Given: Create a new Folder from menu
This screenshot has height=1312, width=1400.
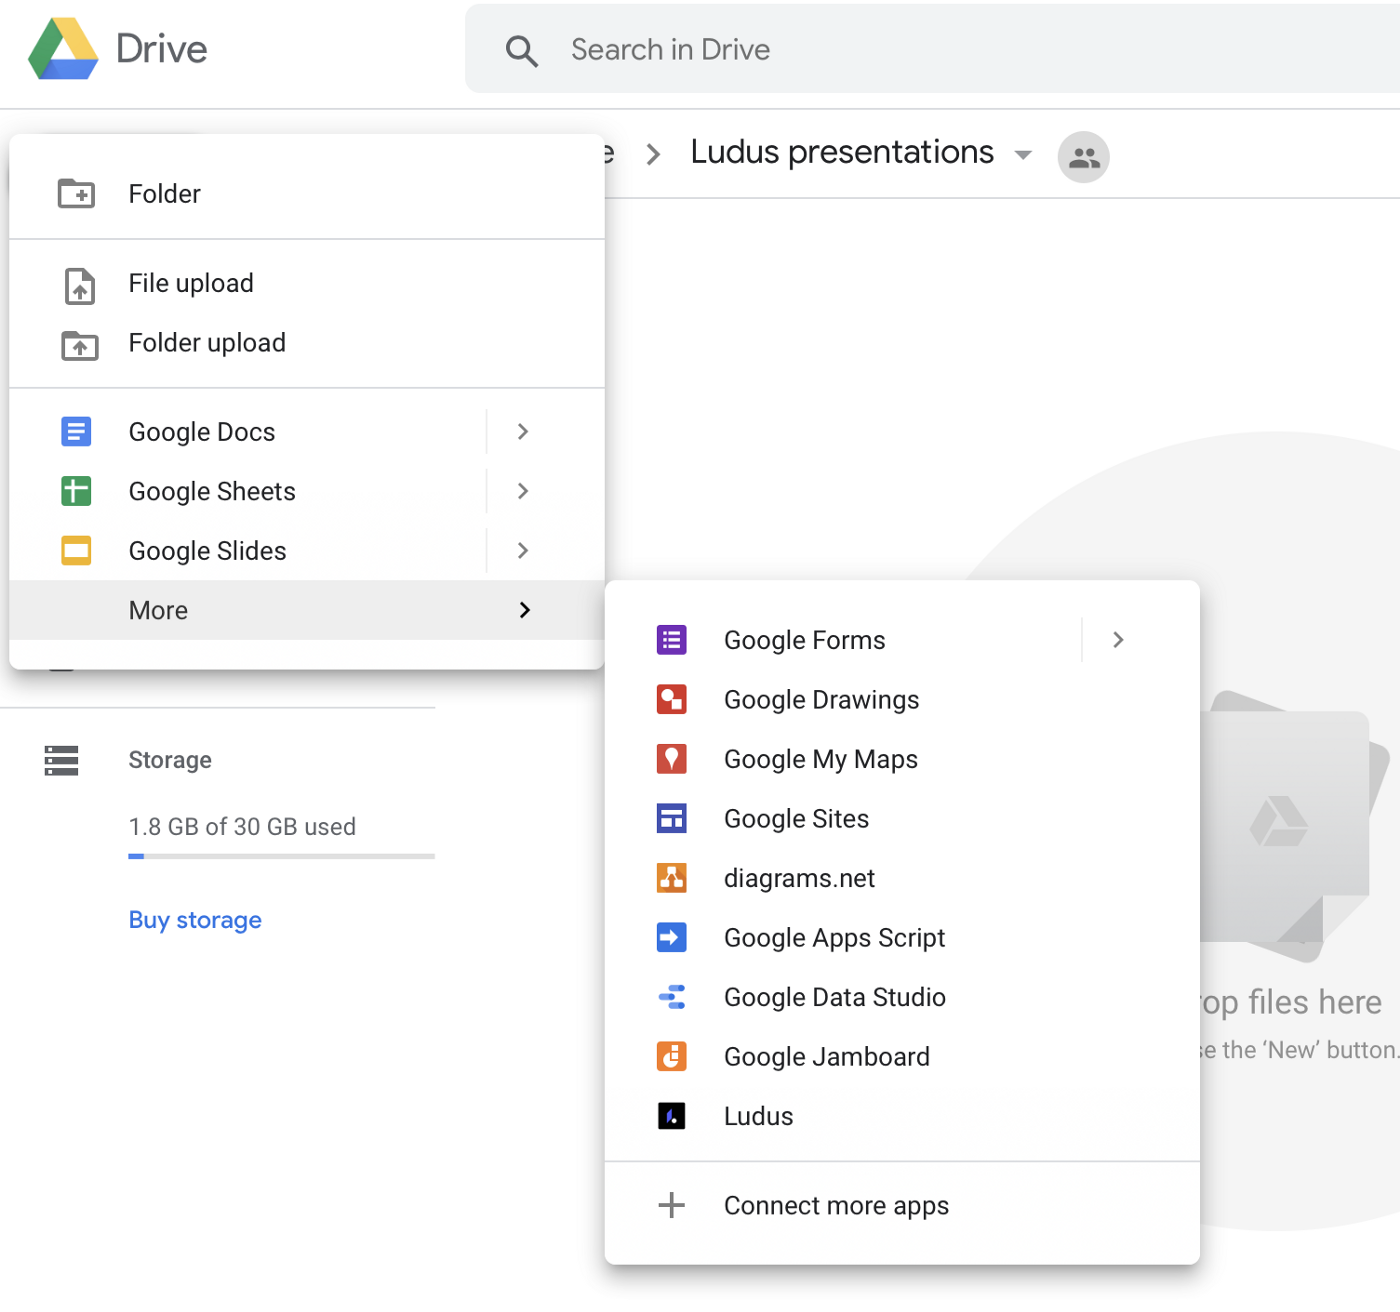Looking at the screenshot, I should click(165, 194).
